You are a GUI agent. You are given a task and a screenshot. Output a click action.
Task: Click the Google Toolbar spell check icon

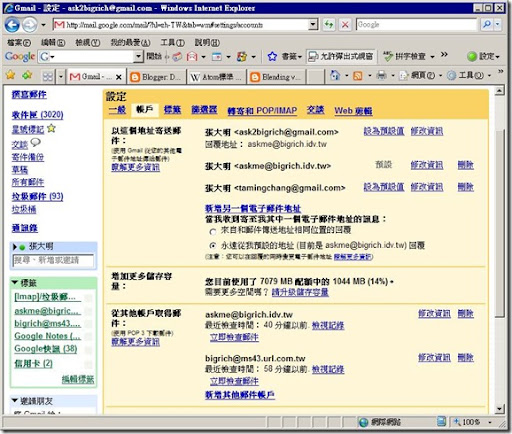click(388, 56)
